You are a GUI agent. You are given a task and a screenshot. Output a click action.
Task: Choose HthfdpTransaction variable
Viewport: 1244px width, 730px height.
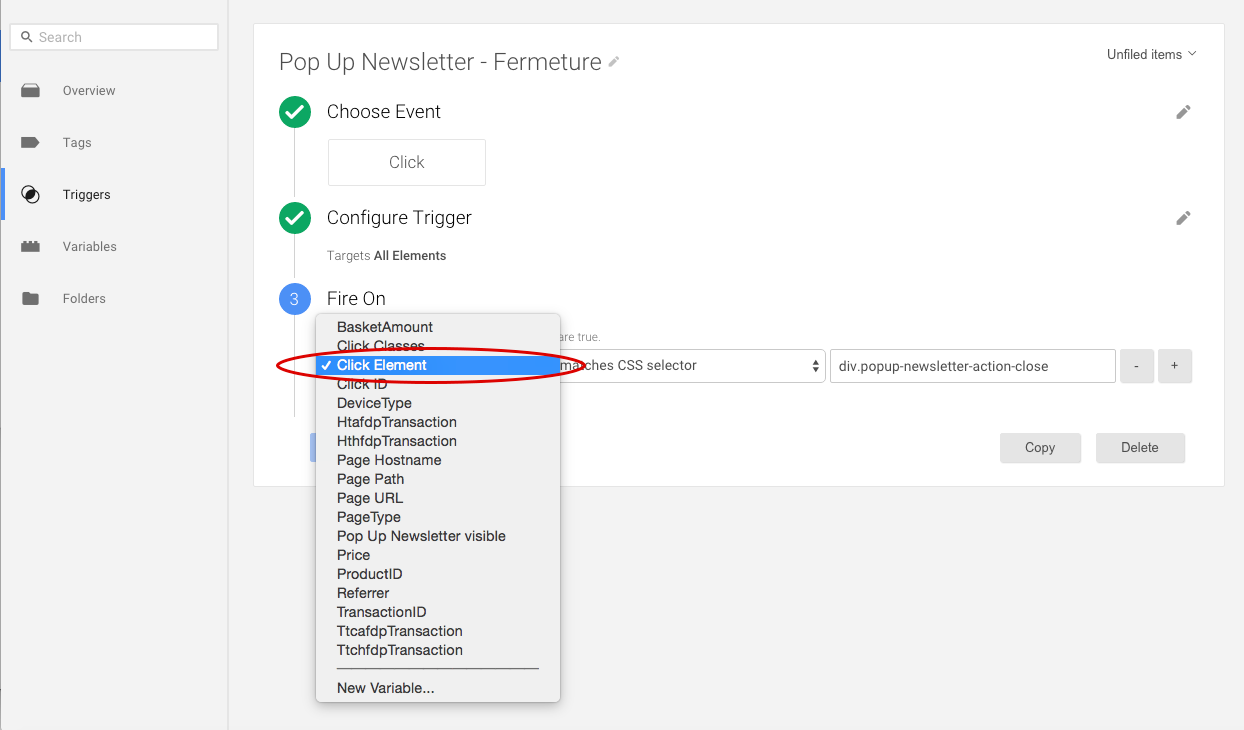438,441
